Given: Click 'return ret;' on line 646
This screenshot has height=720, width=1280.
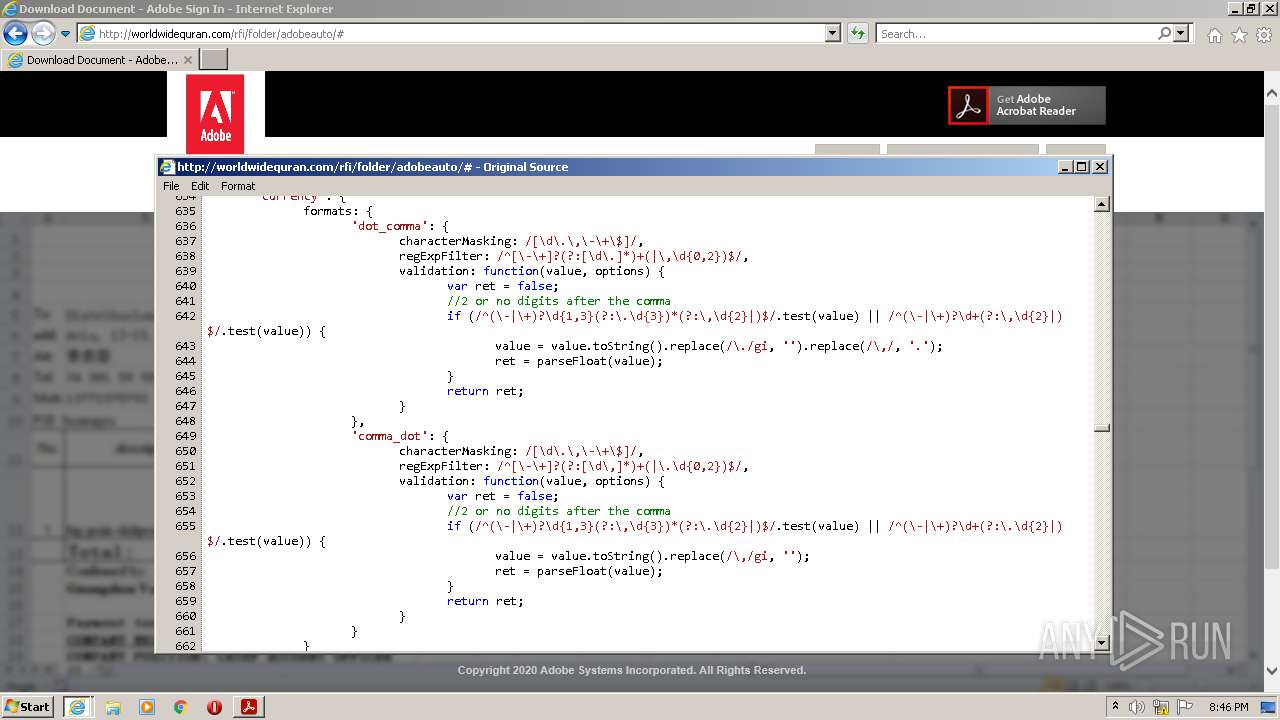Looking at the screenshot, I should 485,391.
